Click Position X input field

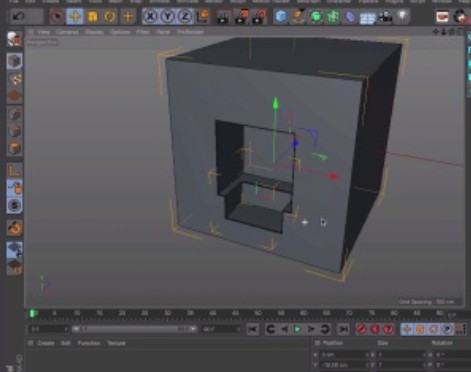tap(344, 355)
